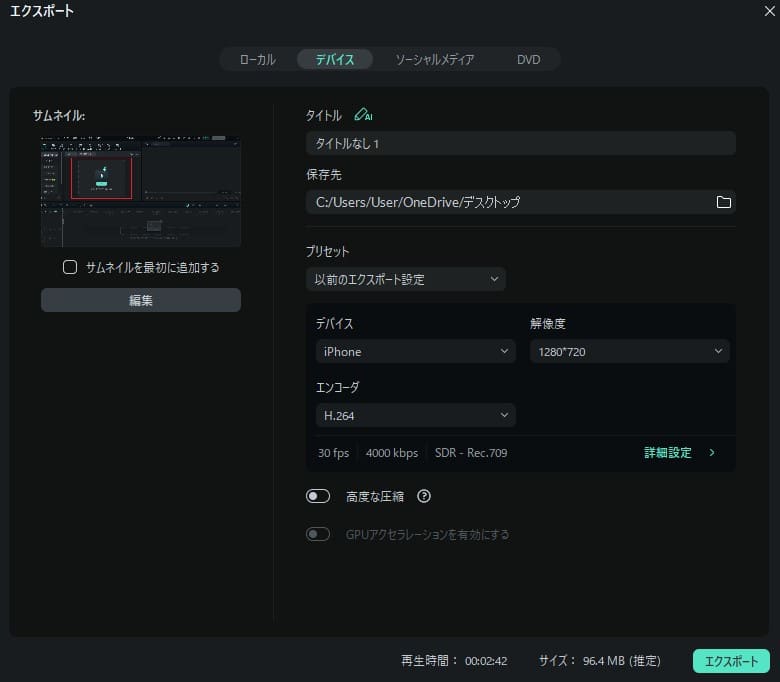The height and width of the screenshot is (682, 780).
Task: Open the 解像度 dropdown showing 1280*720
Action: [630, 351]
